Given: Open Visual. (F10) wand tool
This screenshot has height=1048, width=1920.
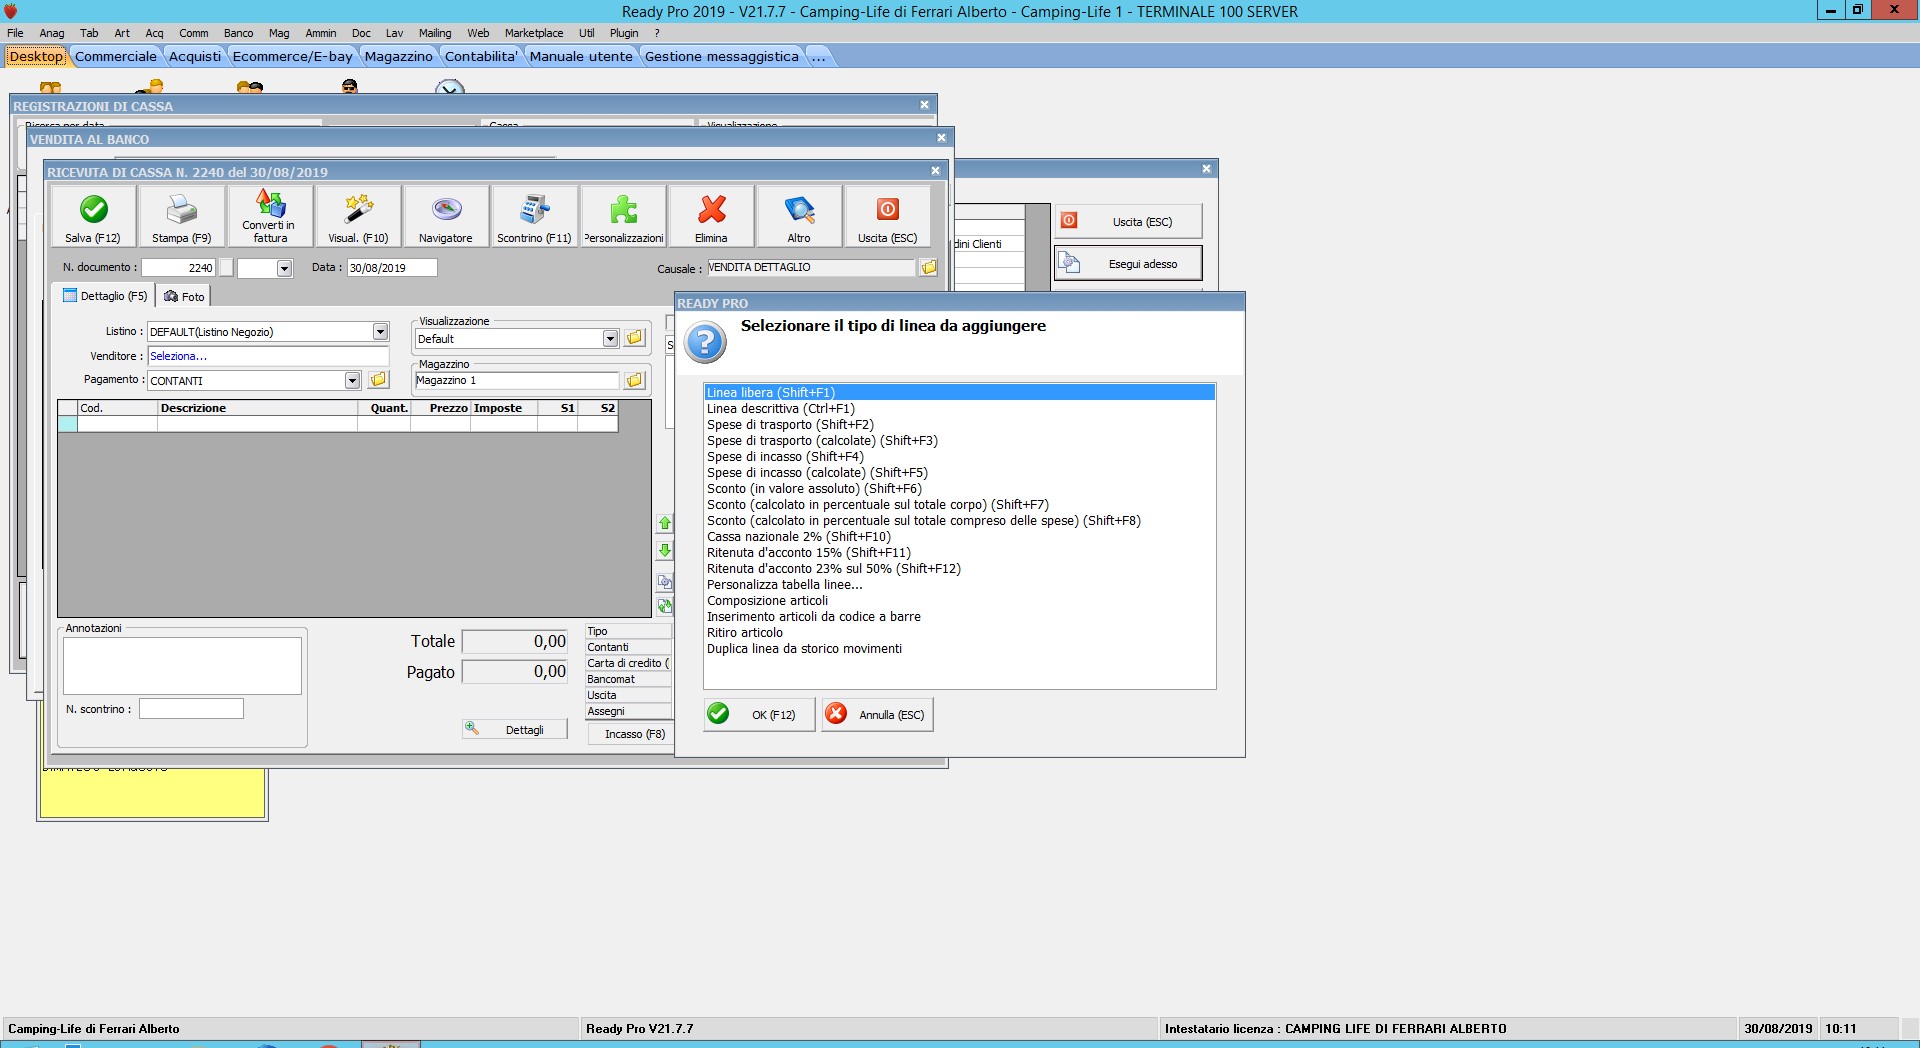Looking at the screenshot, I should pos(358,216).
